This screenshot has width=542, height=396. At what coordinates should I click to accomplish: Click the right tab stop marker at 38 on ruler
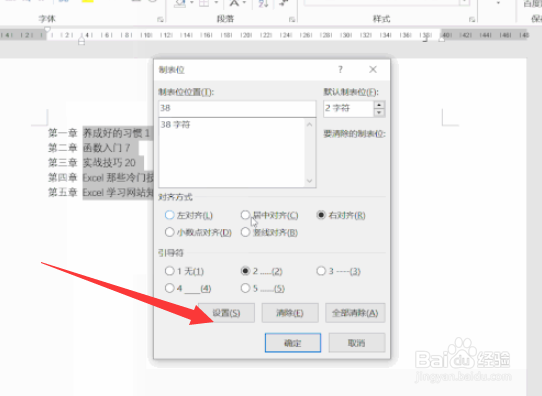tap(426, 40)
